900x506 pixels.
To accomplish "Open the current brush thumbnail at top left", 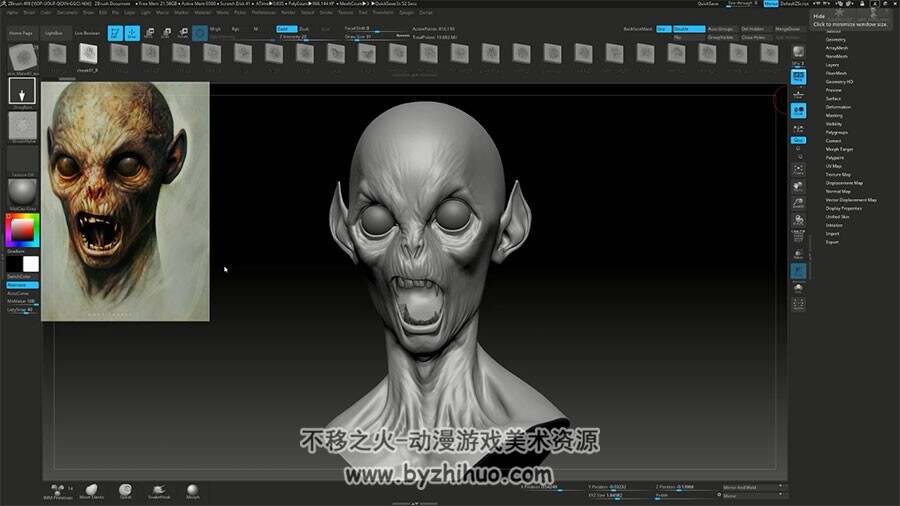I will [23, 57].
